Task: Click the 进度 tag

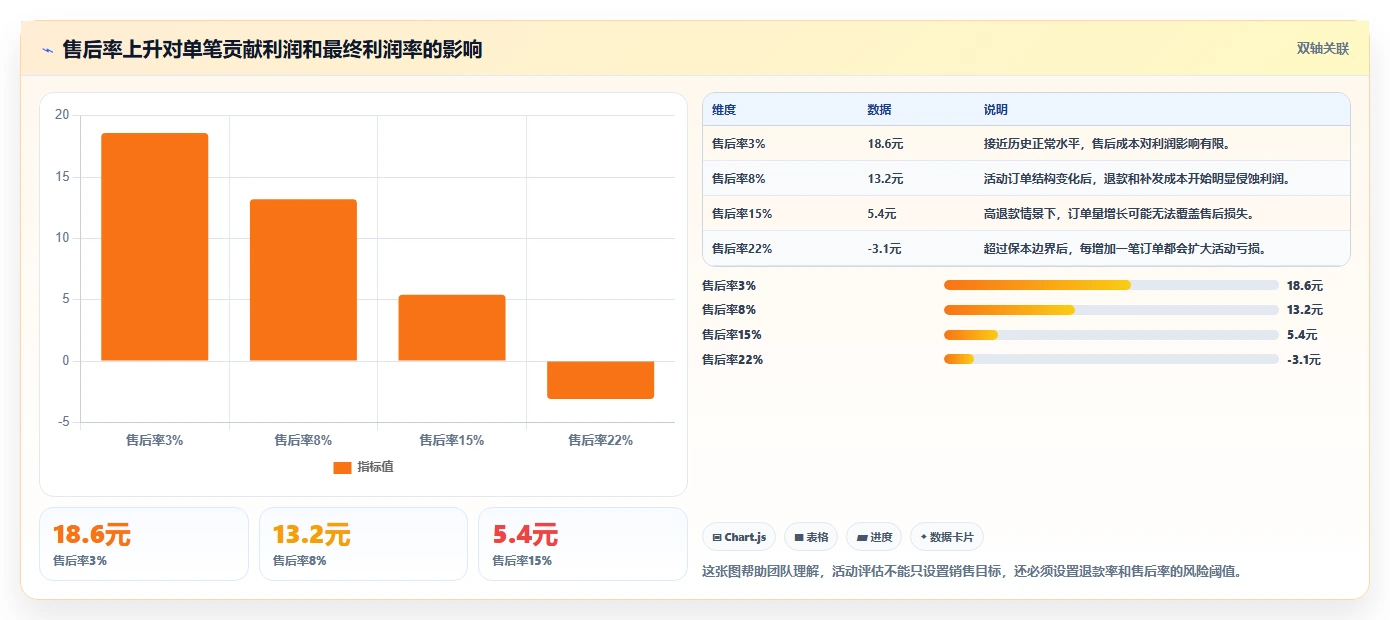Action: (874, 537)
